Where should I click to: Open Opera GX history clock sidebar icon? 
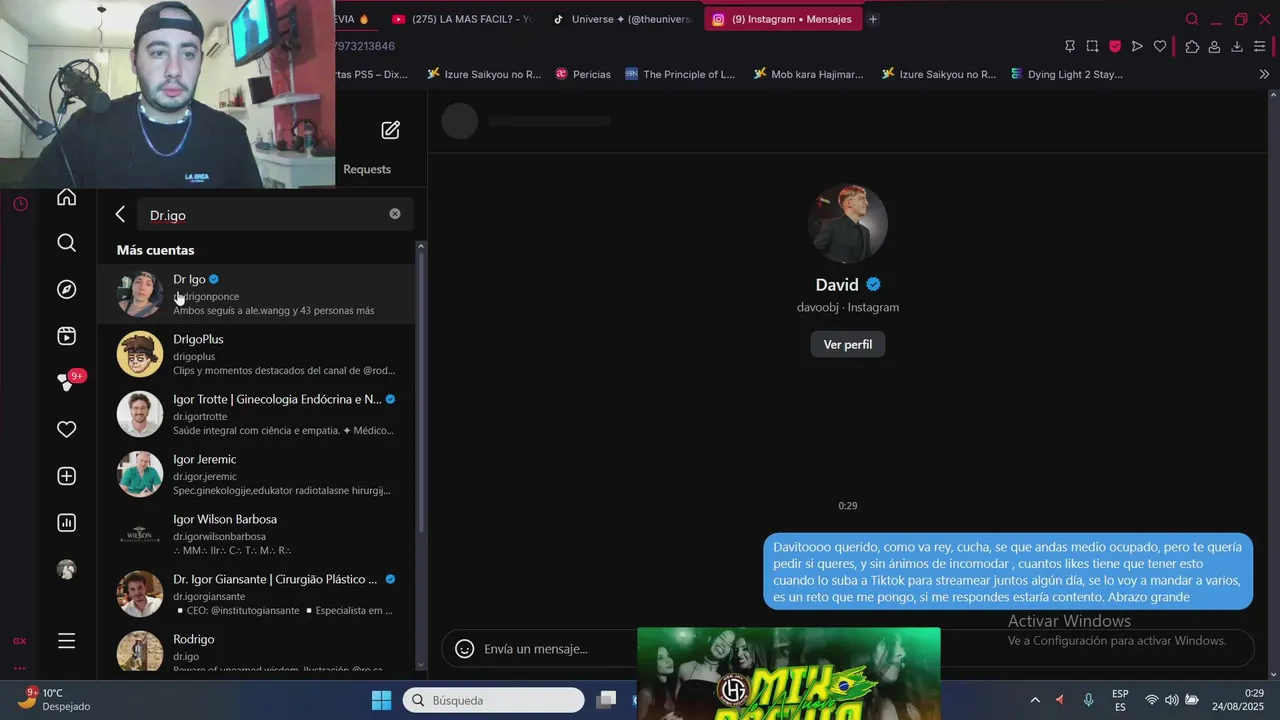click(20, 204)
